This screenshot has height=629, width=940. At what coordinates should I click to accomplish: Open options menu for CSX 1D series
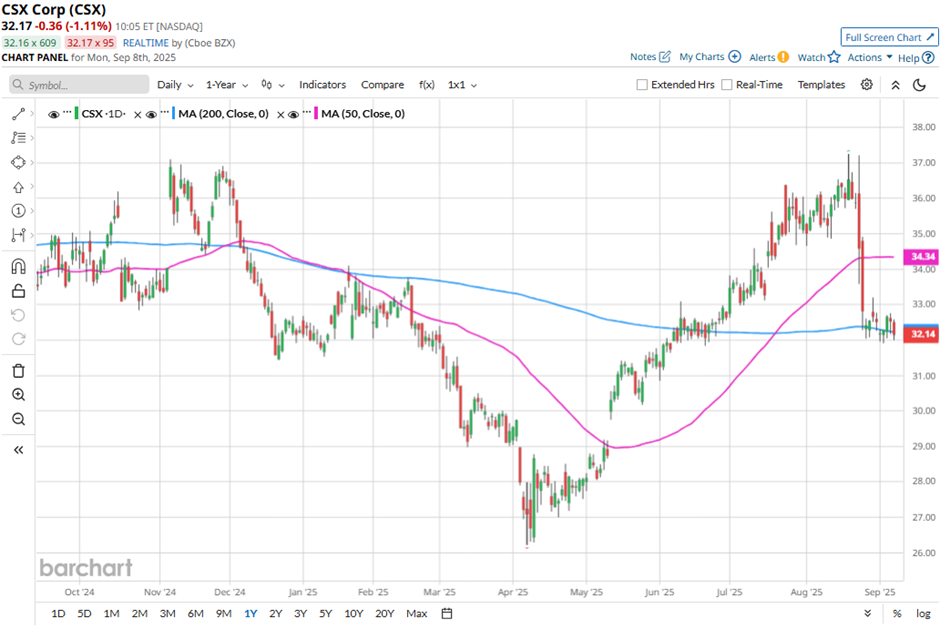click(67, 112)
